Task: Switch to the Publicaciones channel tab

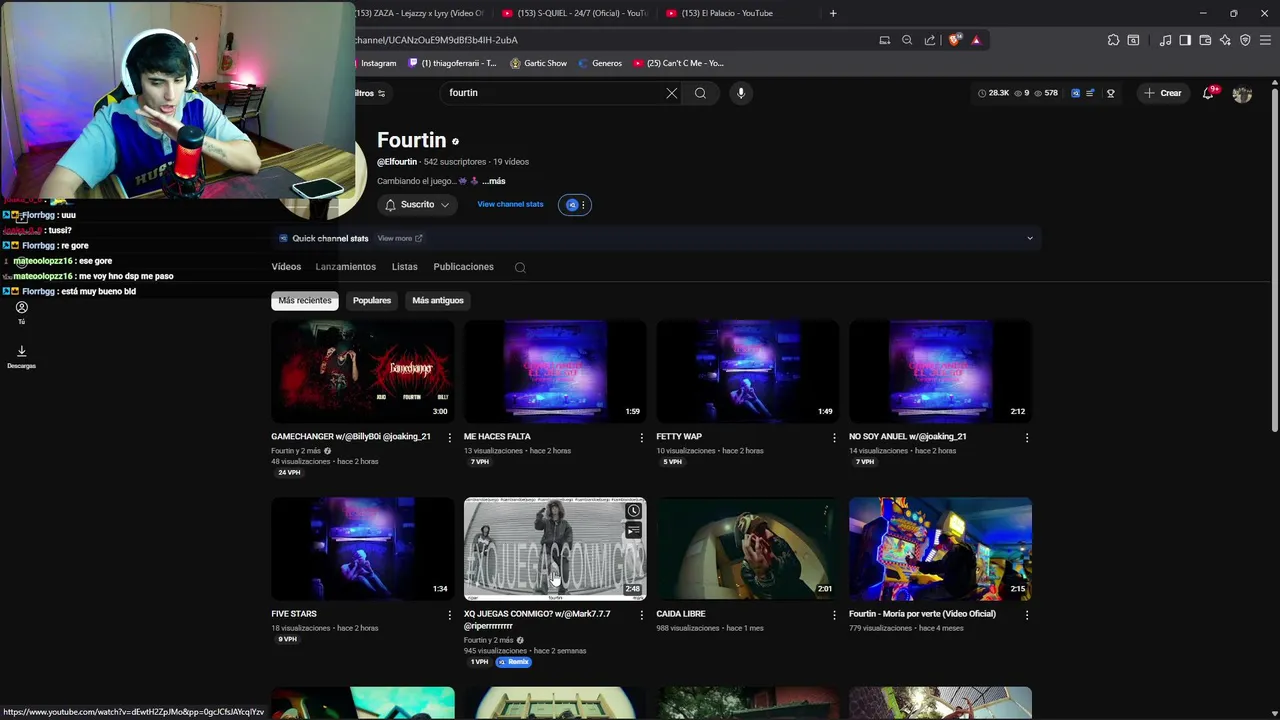Action: [x=463, y=267]
